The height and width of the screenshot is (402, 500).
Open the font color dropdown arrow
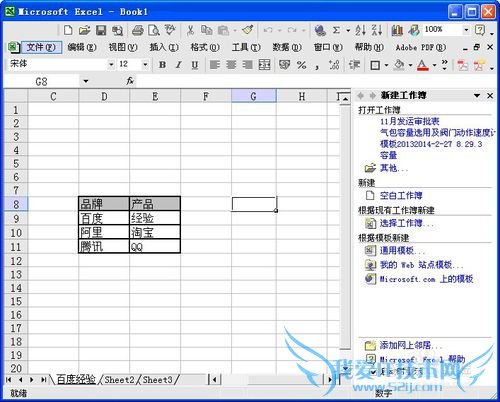(435, 65)
